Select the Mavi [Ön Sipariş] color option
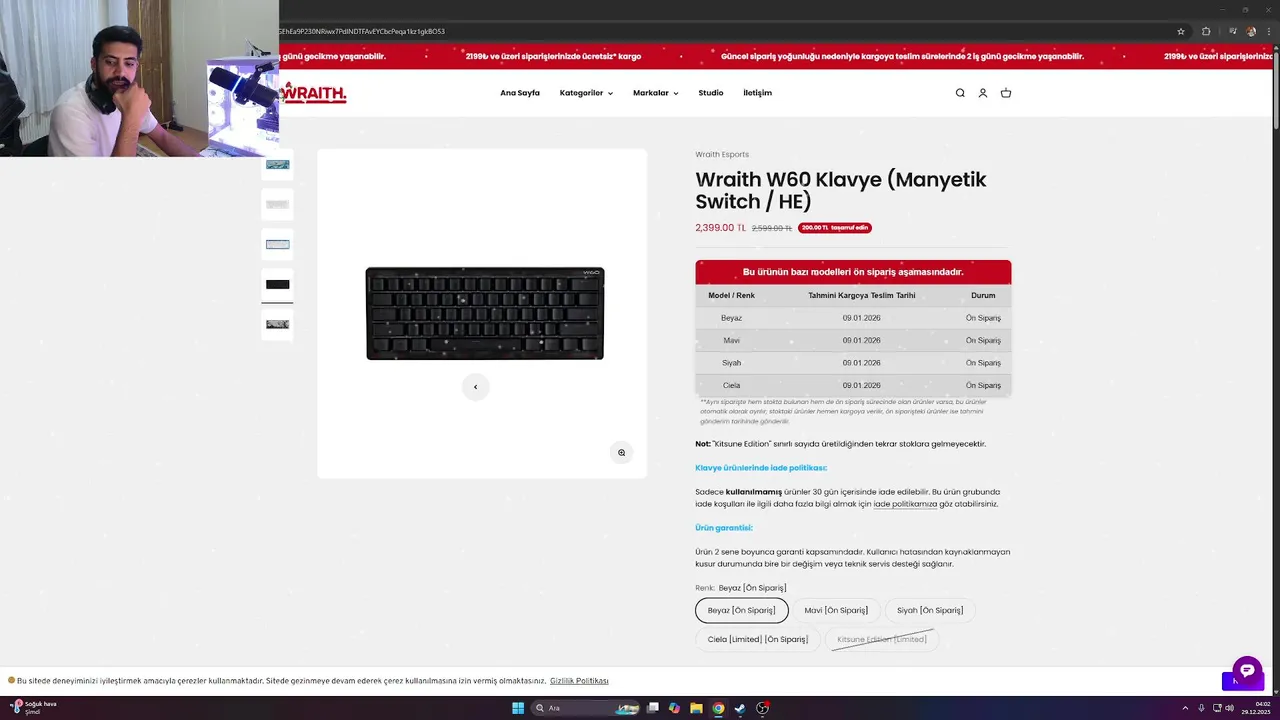1280x720 pixels. [x=836, y=610]
